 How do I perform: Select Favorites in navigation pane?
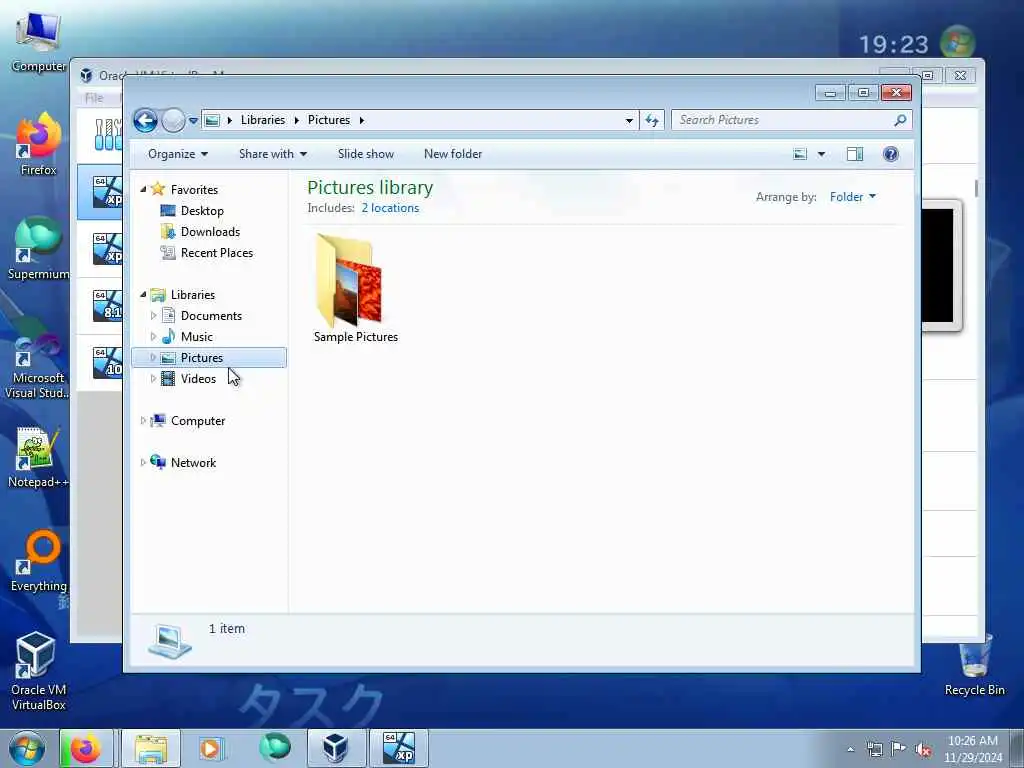(194, 189)
